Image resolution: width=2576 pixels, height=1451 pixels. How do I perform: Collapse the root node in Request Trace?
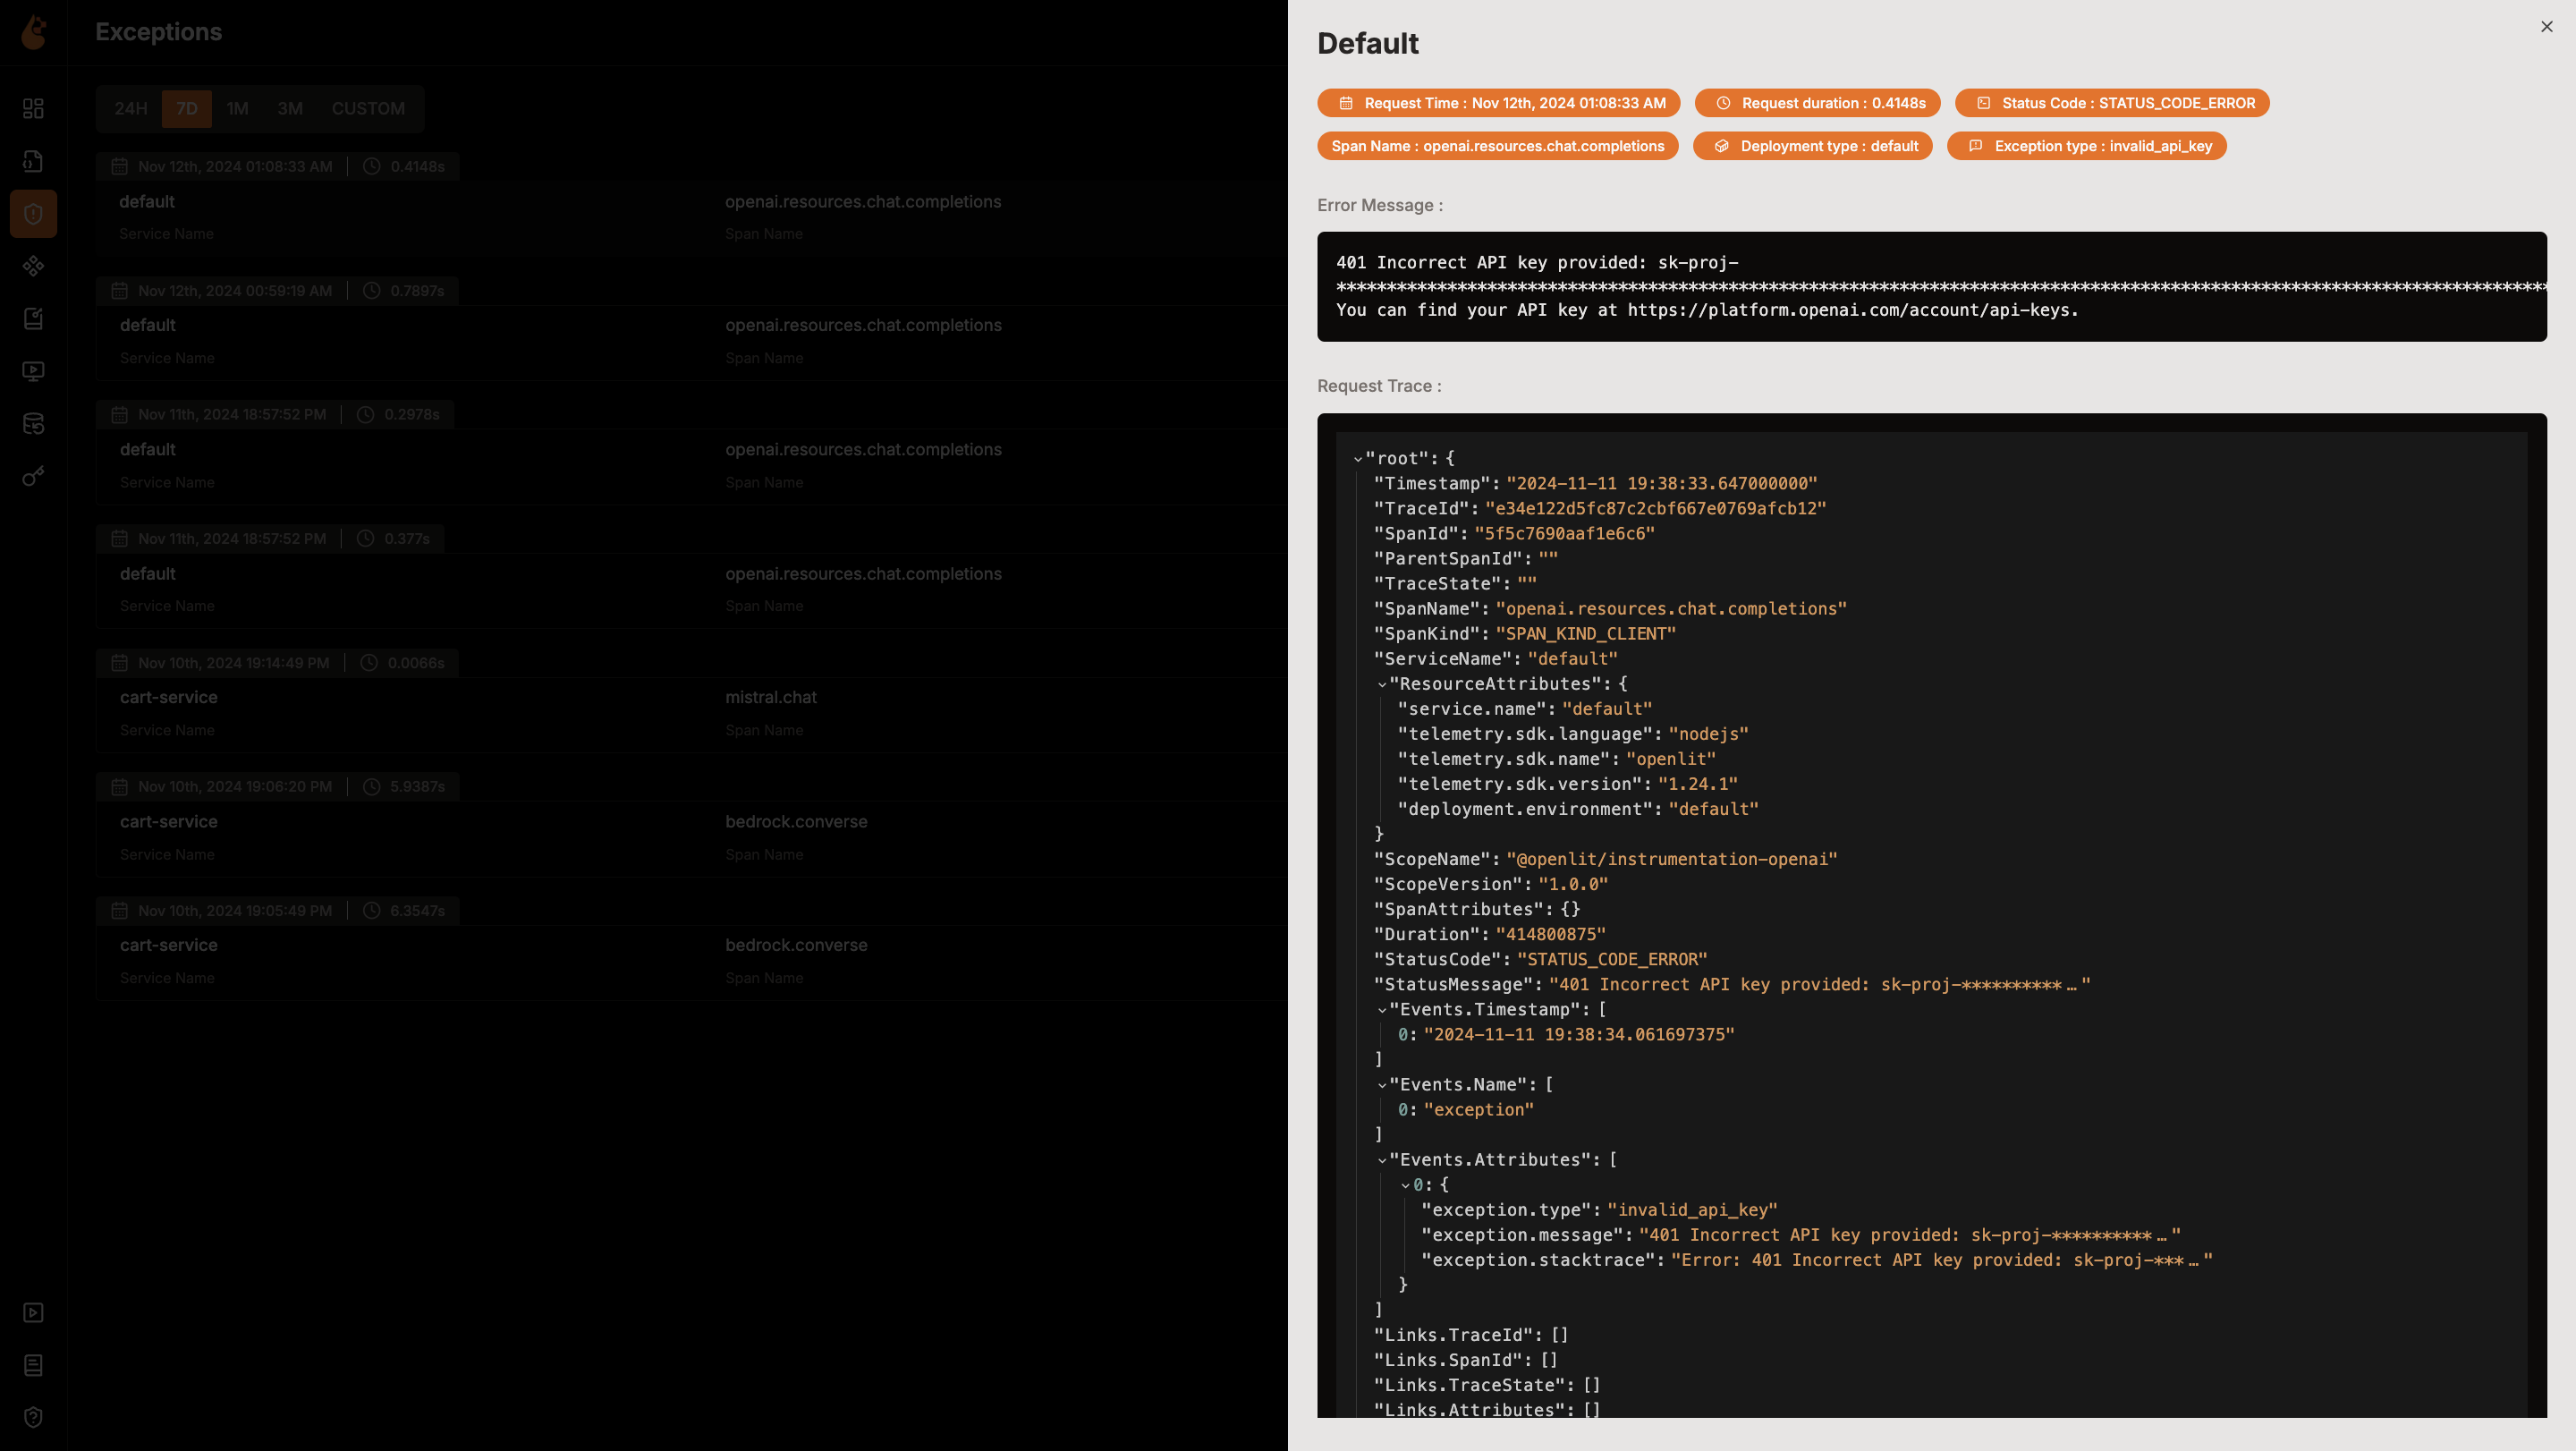1359,458
